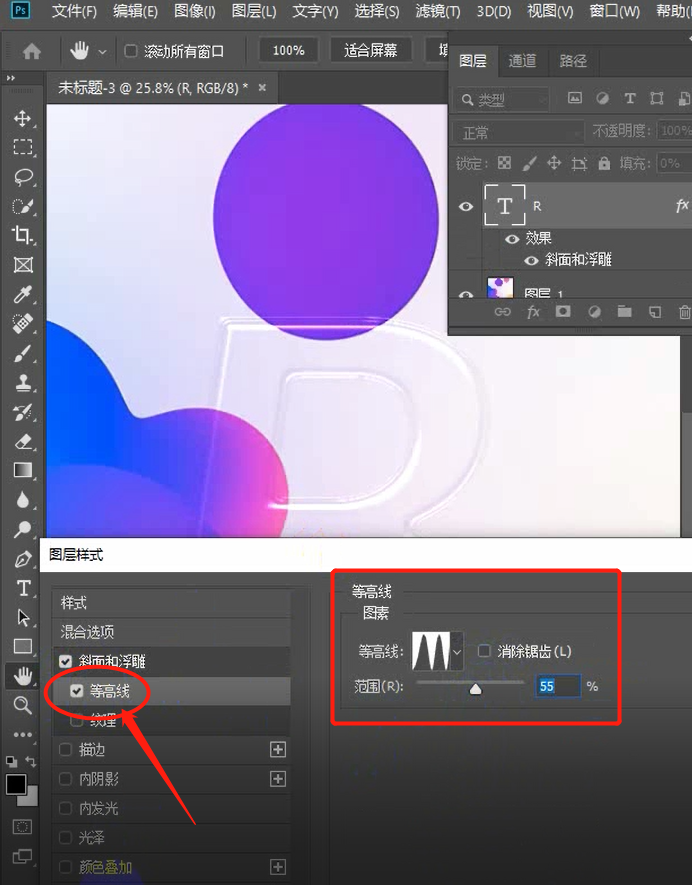Select the Frame tool
The image size is (692, 885).
click(x=23, y=265)
